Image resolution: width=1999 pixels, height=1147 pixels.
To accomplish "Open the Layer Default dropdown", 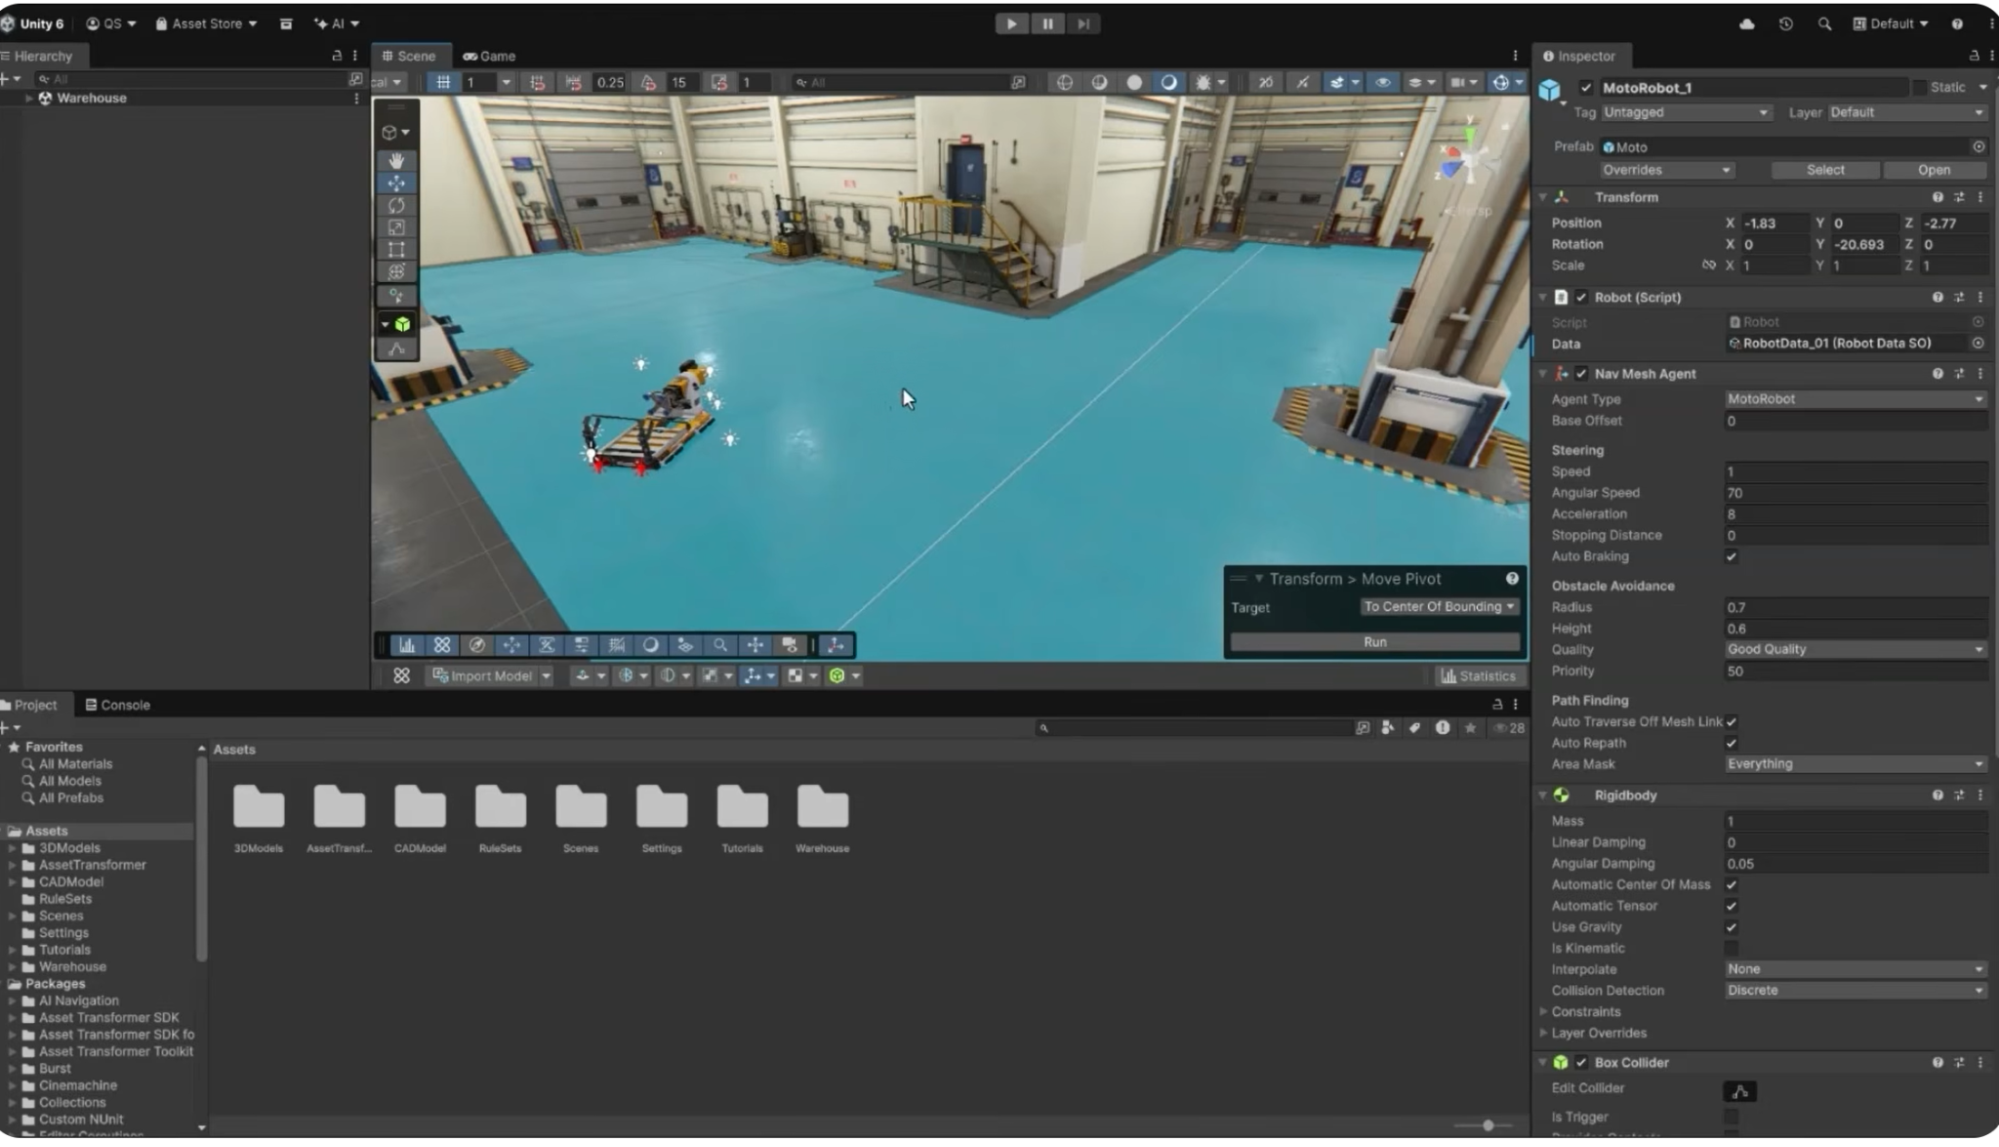I will pyautogui.click(x=1906, y=113).
